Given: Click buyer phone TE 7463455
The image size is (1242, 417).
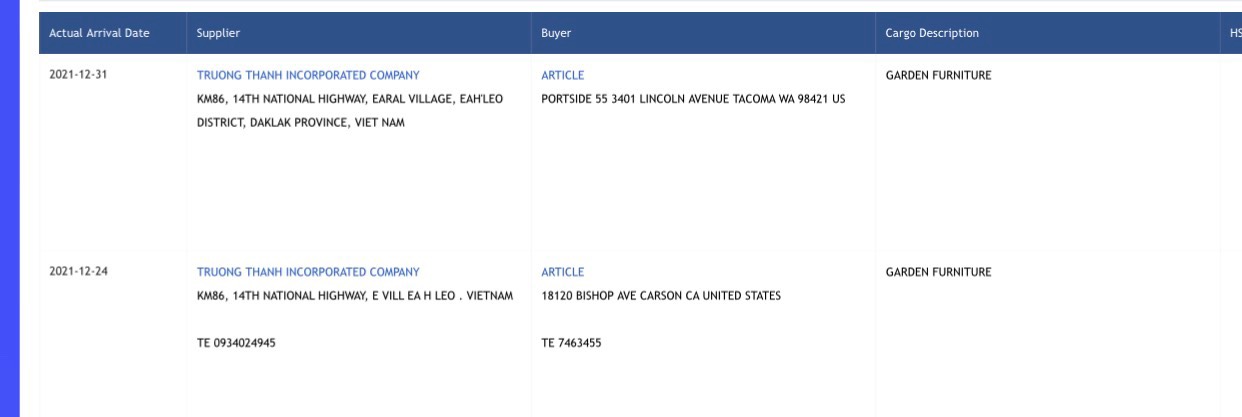Looking at the screenshot, I should tap(571, 343).
